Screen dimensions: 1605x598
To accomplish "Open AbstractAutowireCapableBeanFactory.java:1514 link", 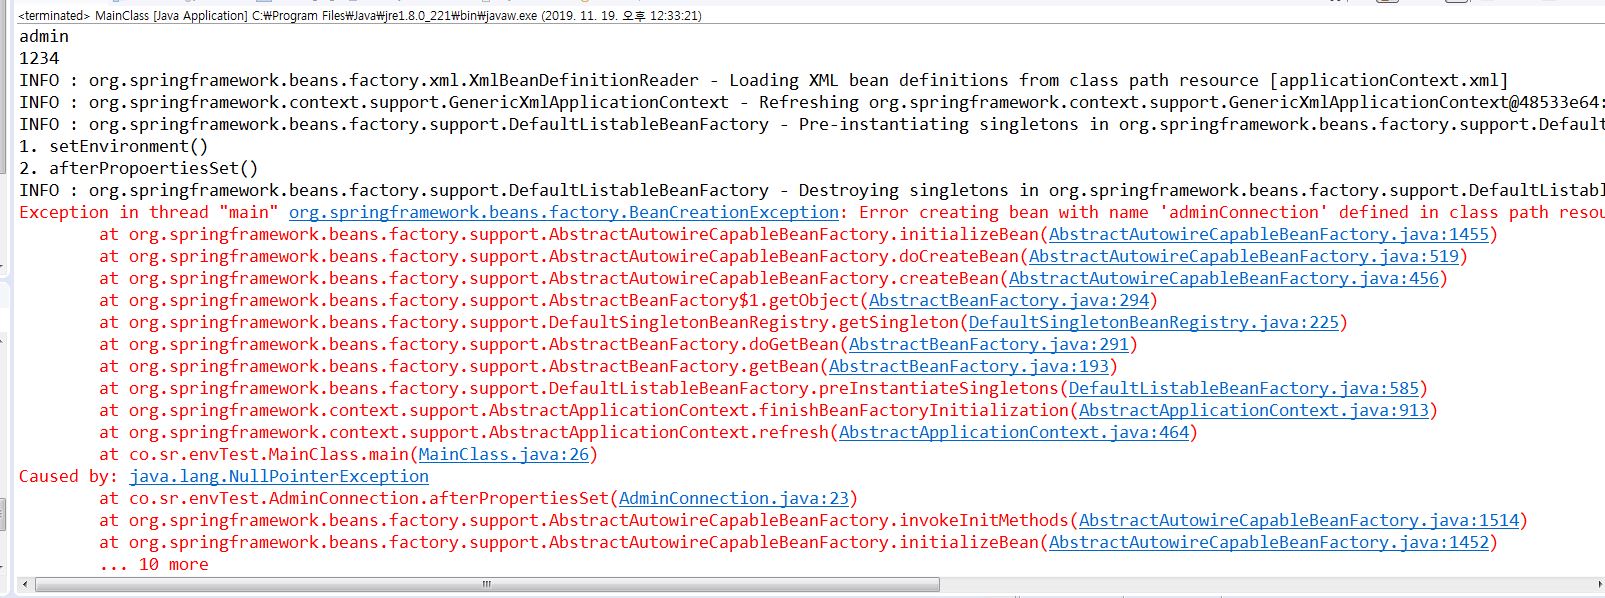I will point(1299,520).
